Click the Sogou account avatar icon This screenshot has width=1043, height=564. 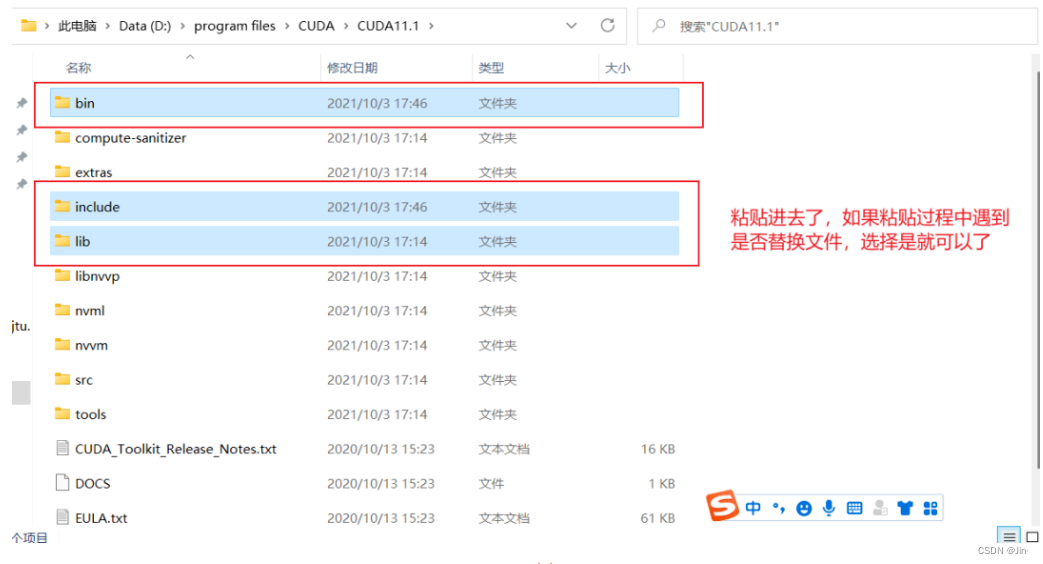click(x=879, y=509)
